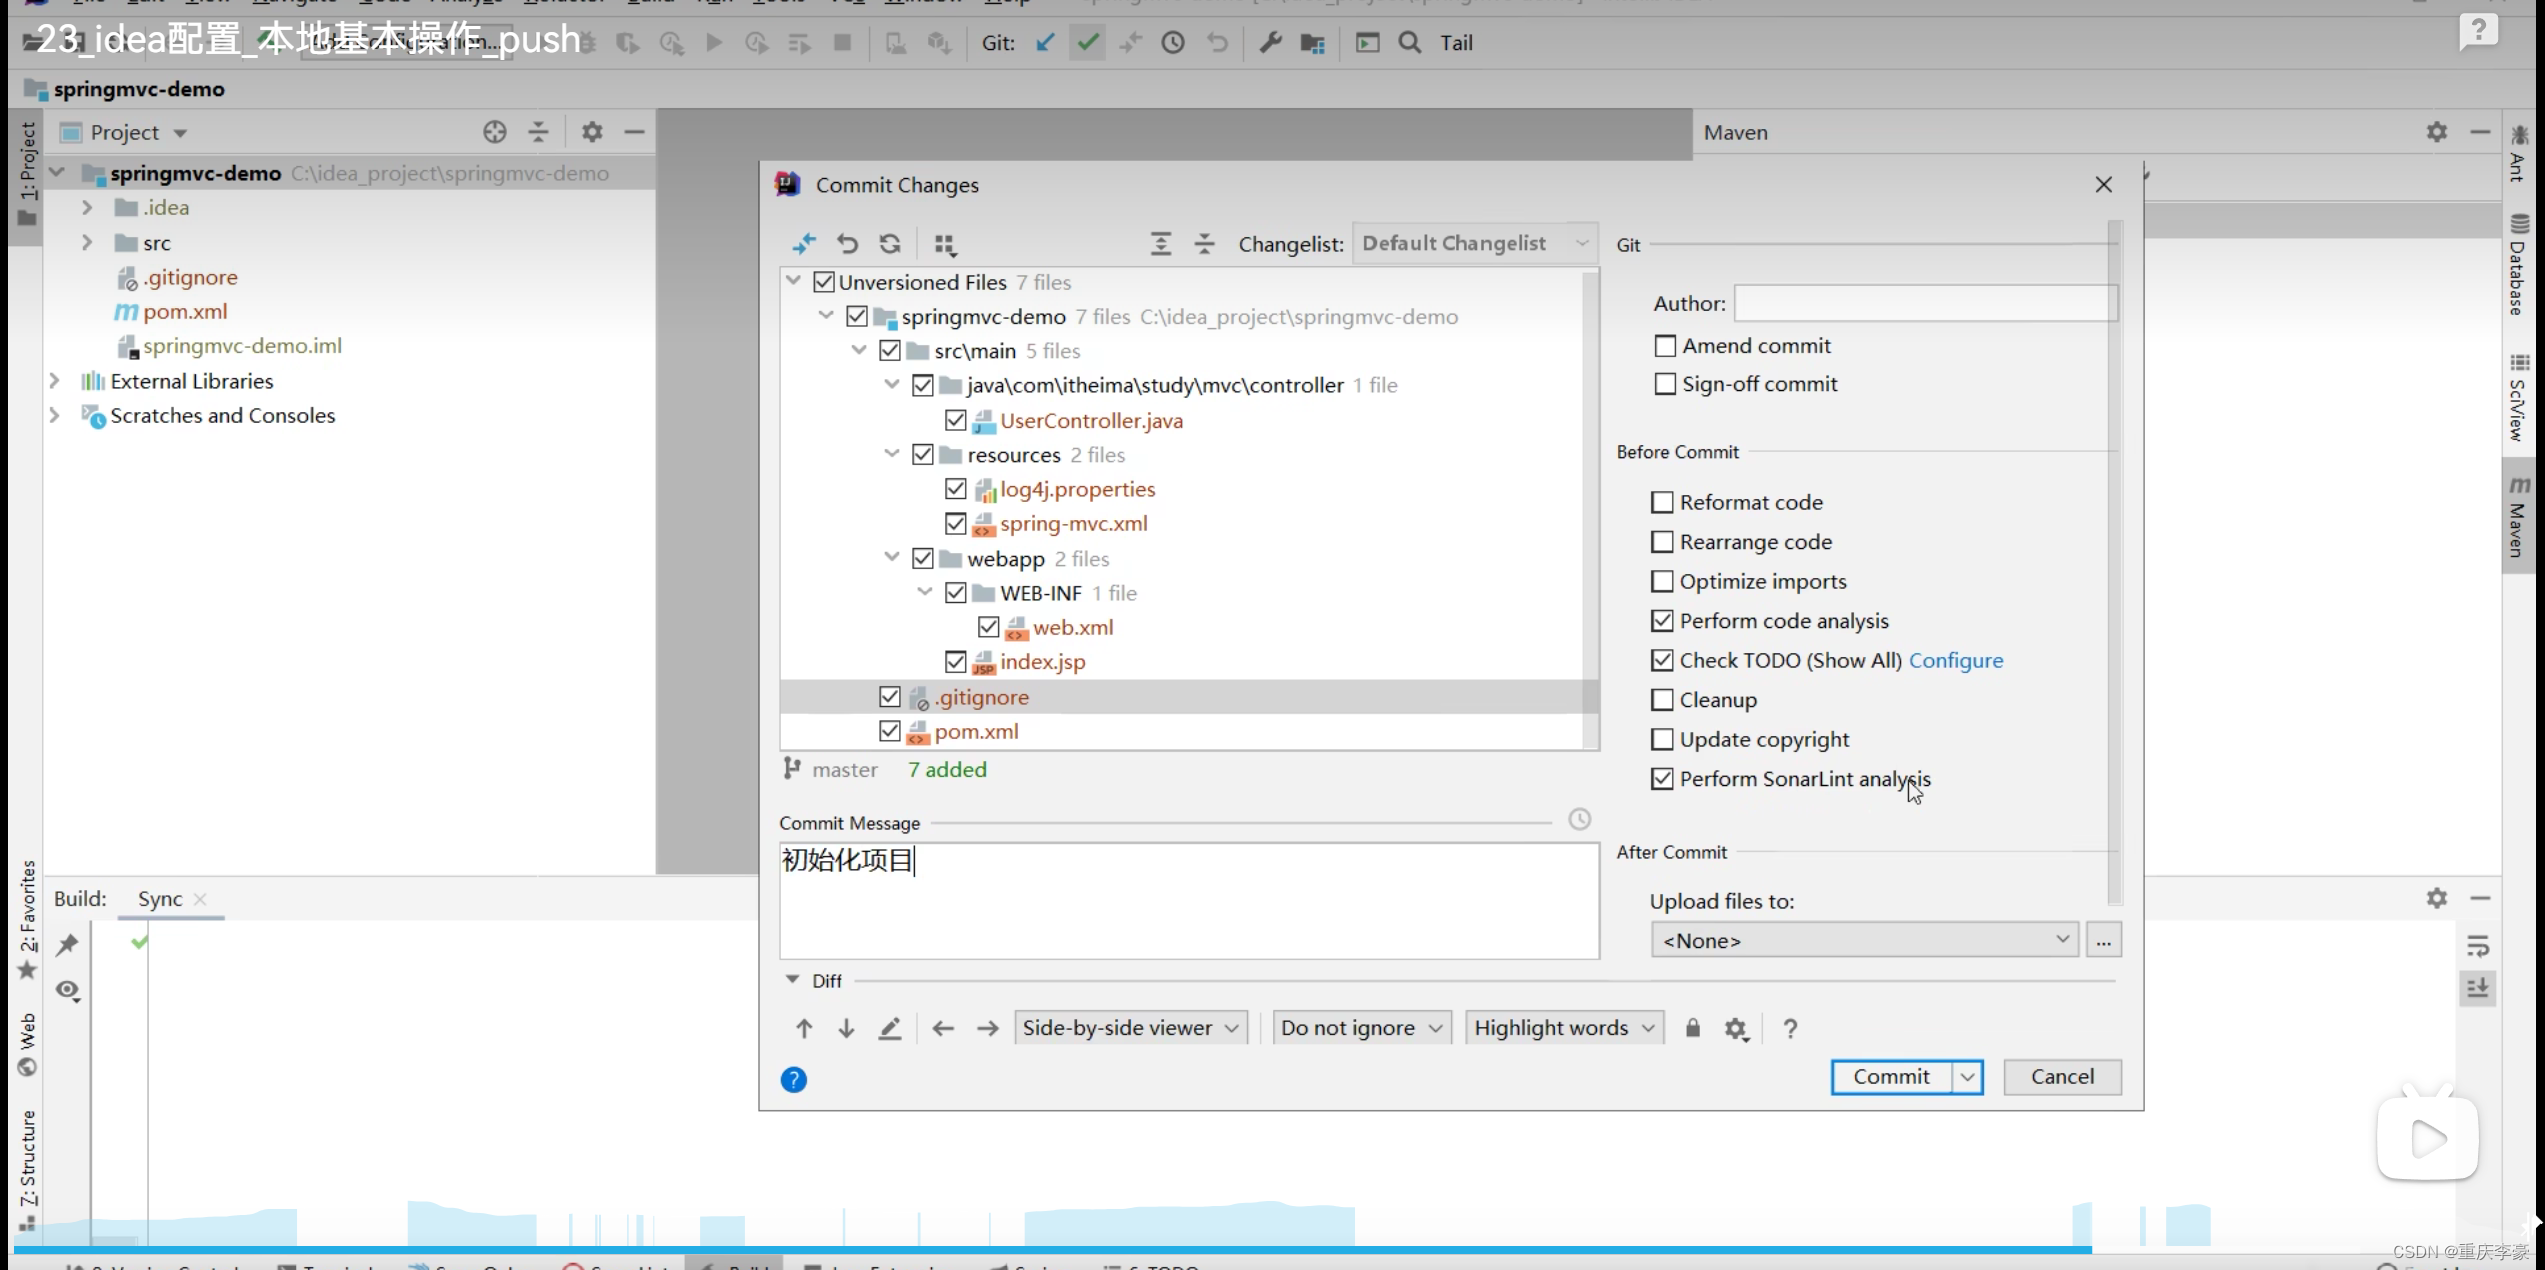Image resolution: width=2545 pixels, height=1270 pixels.
Task: Click the expand all tree nodes icon
Action: pos(1161,244)
